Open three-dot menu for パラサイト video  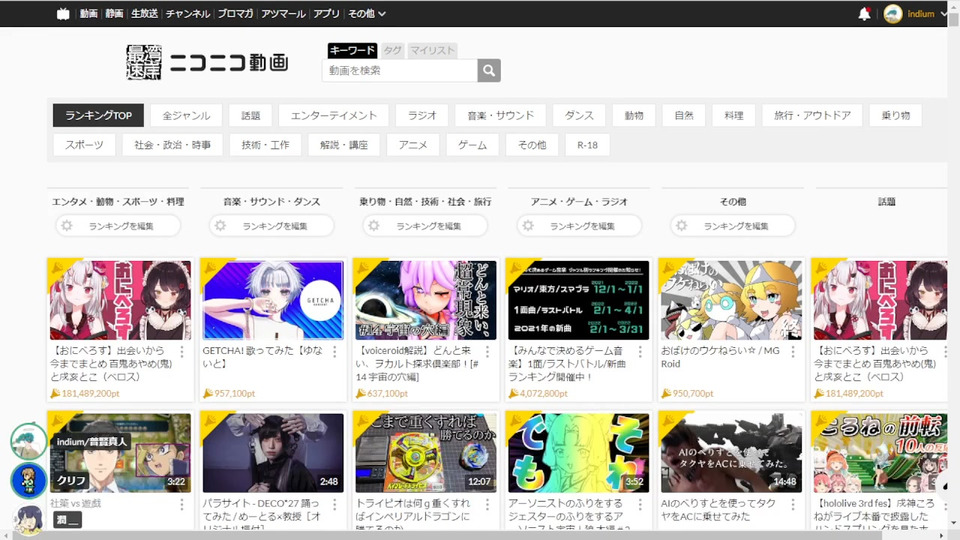click(x=334, y=504)
